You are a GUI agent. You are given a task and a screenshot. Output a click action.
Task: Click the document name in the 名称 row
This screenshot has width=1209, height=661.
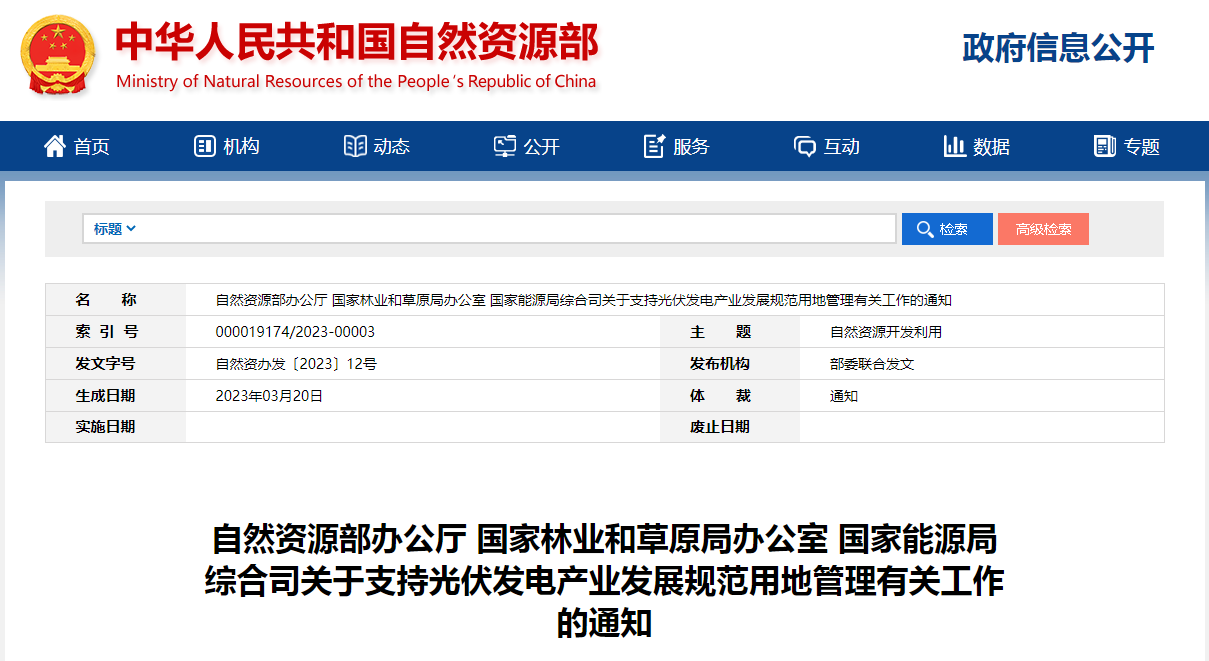coord(584,300)
